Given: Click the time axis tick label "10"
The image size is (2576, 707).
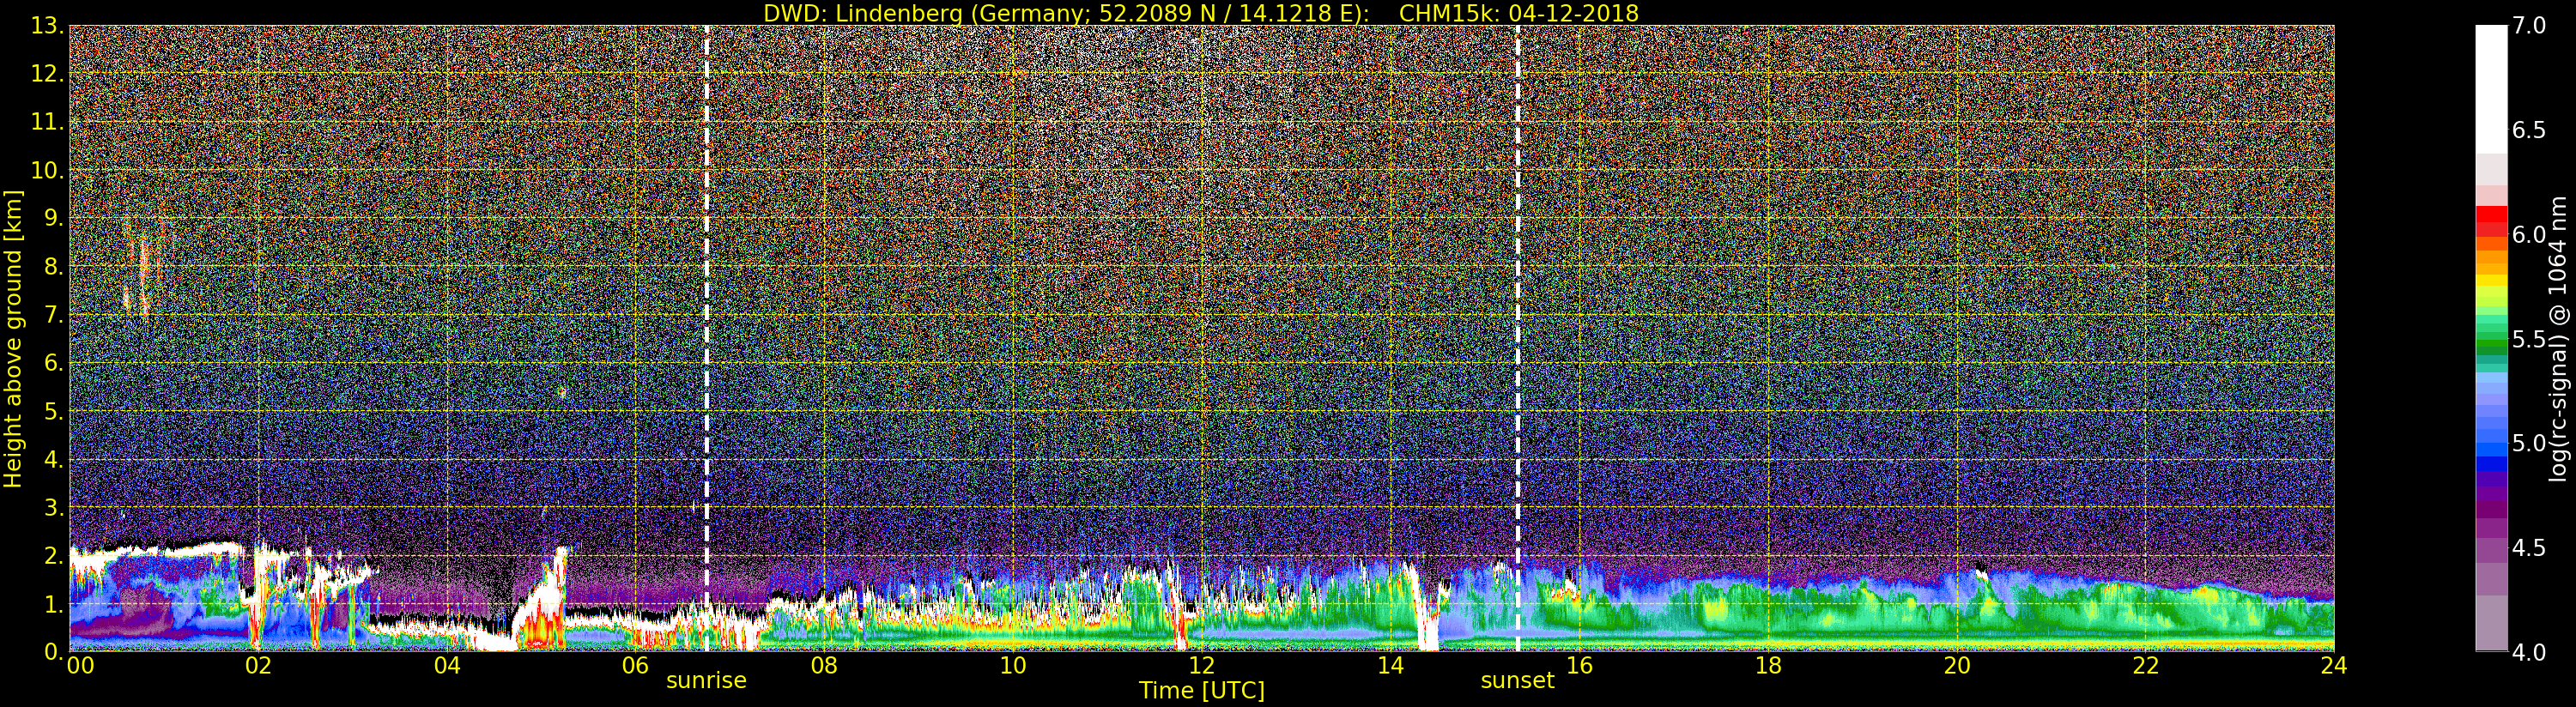Looking at the screenshot, I should pos(1013,667).
